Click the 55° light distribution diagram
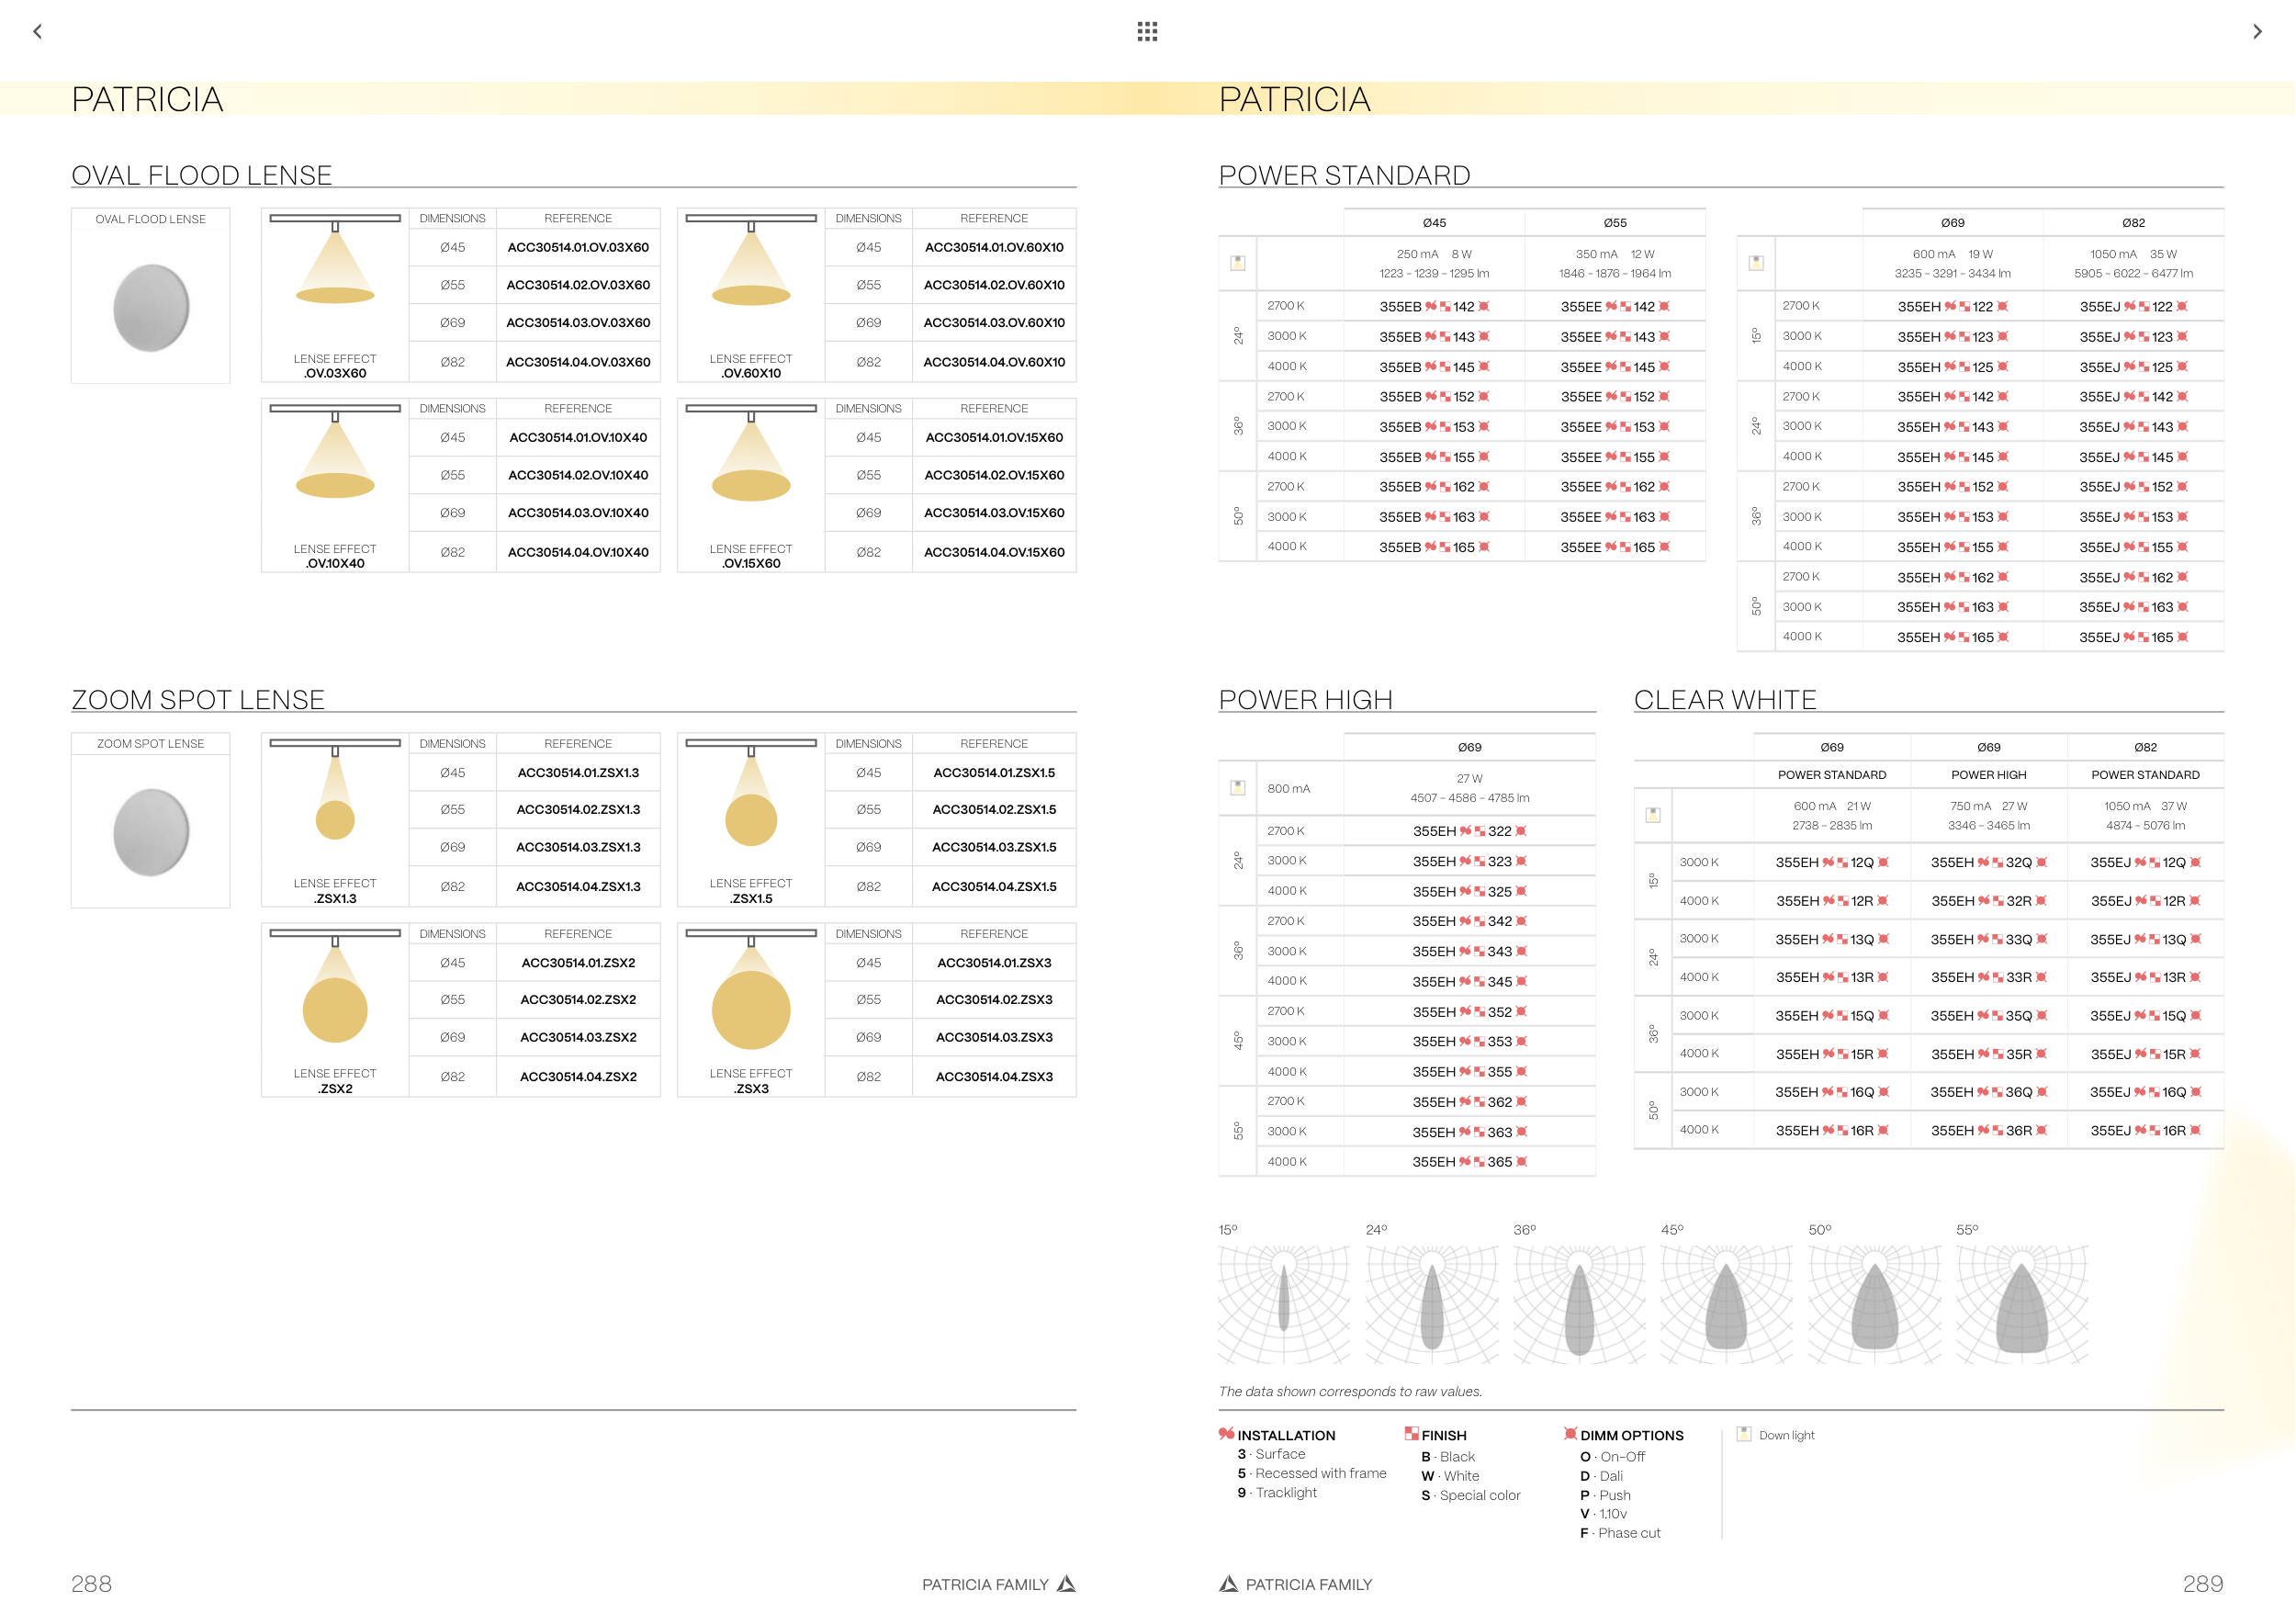The image size is (2296, 1624). (x=2022, y=1304)
